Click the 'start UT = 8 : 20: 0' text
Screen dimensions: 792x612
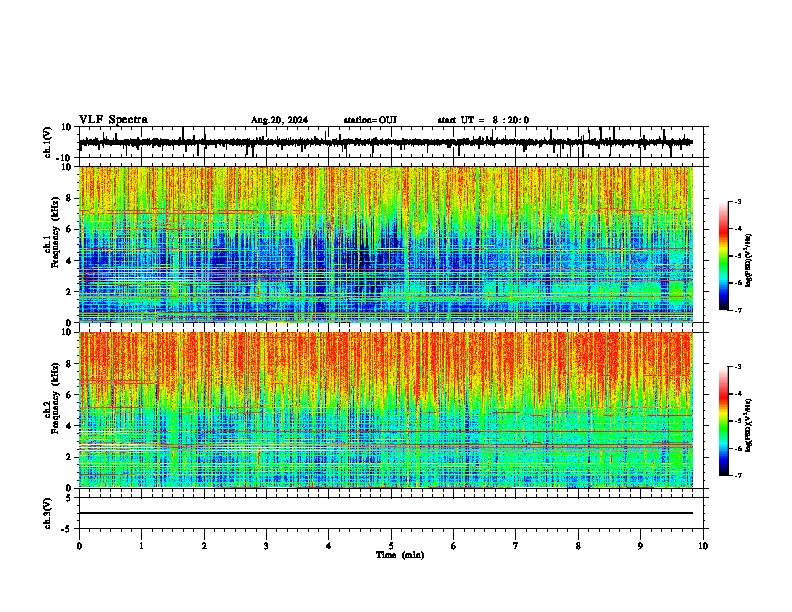[483, 120]
